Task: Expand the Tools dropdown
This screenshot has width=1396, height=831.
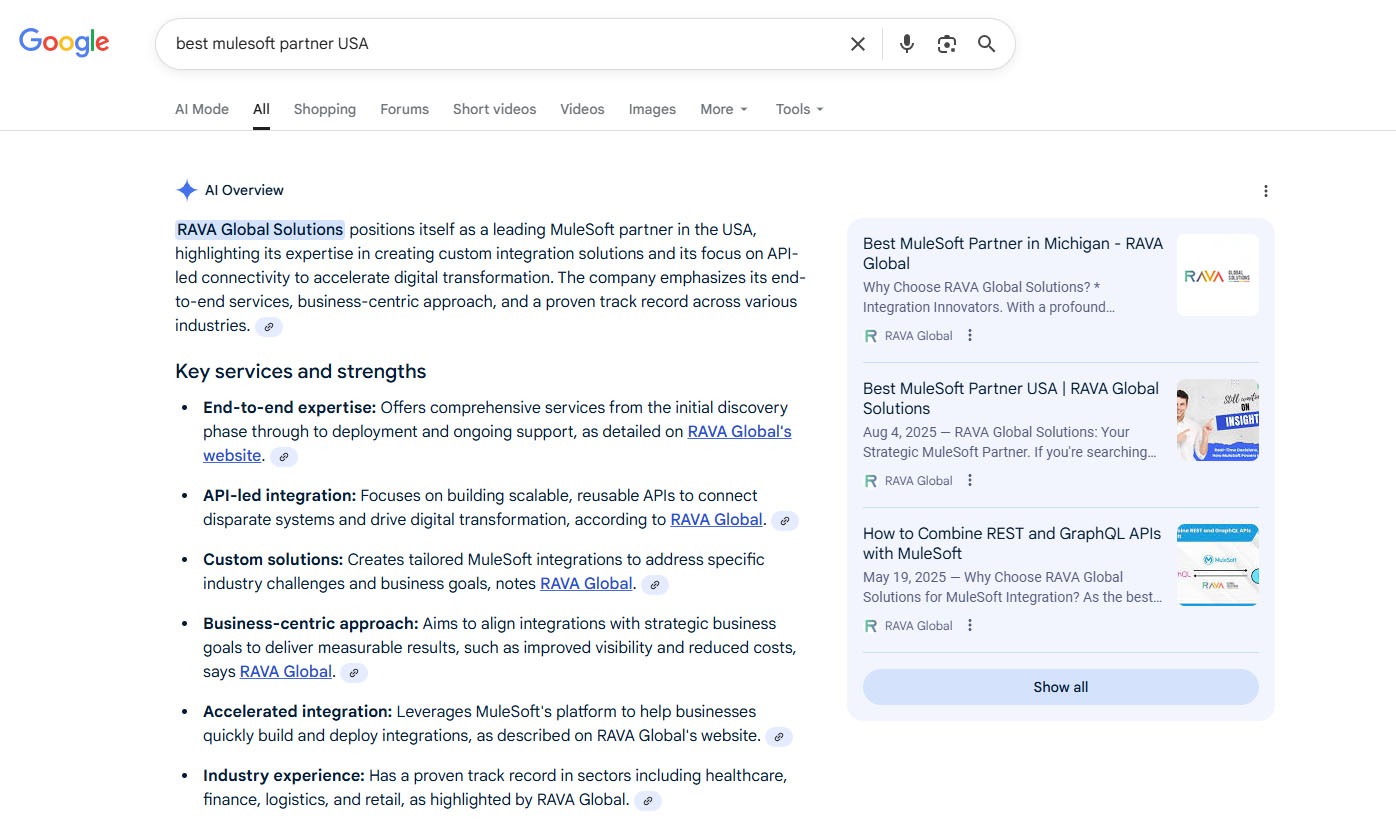Action: coord(798,109)
